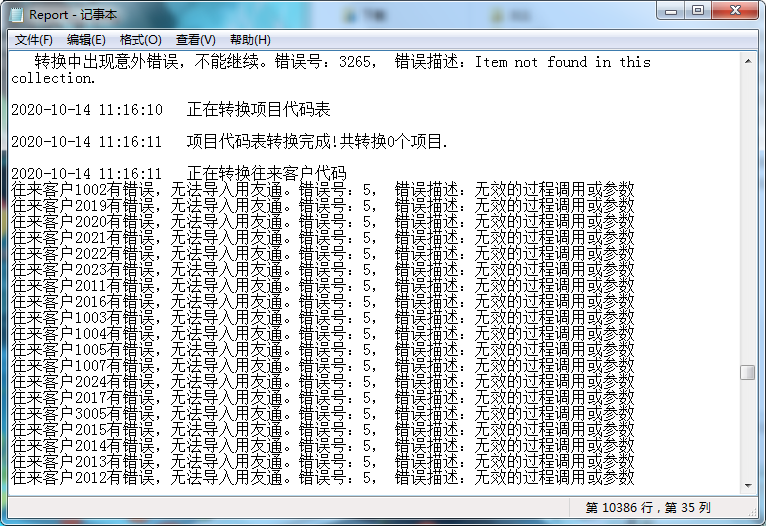Click the error line for 往来客户1007
This screenshot has width=766, height=526.
point(322,366)
